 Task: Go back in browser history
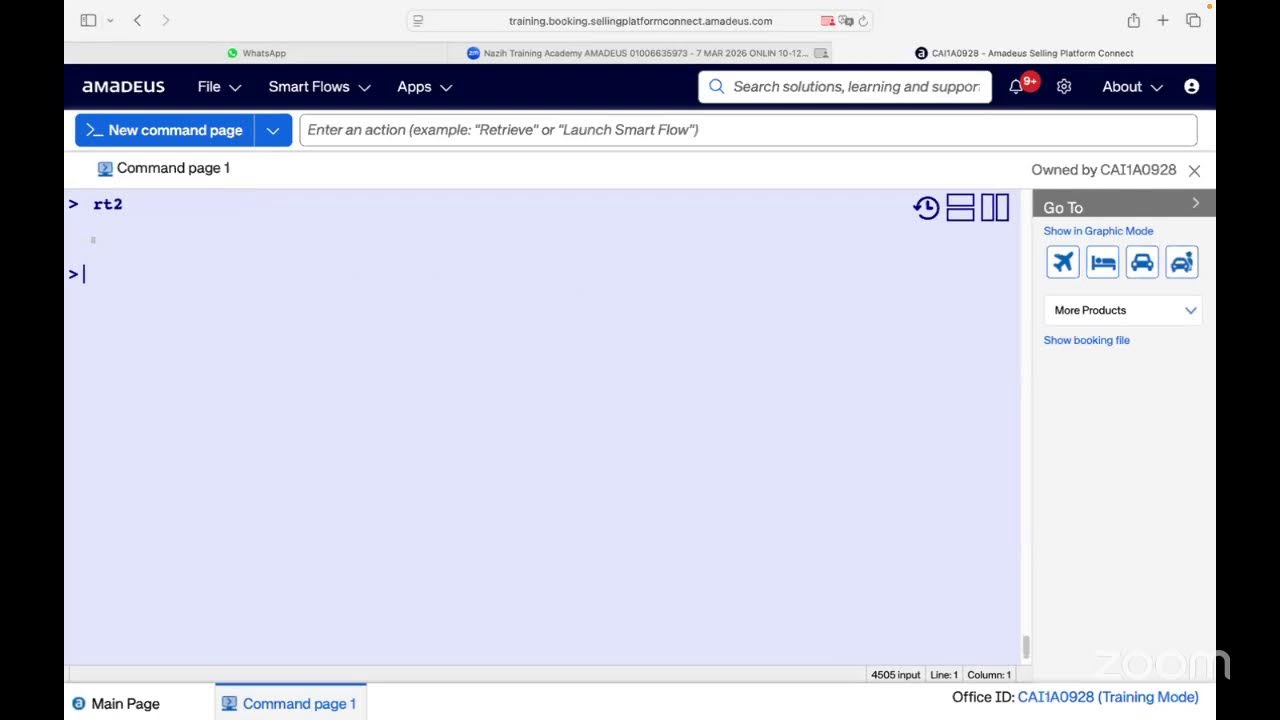tap(137, 20)
